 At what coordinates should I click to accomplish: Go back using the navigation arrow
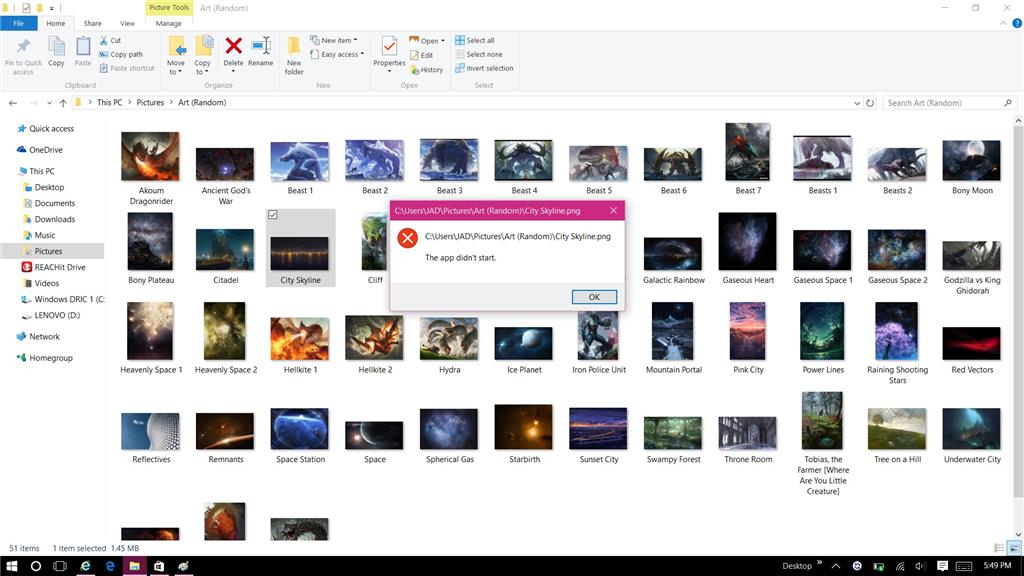coord(13,103)
